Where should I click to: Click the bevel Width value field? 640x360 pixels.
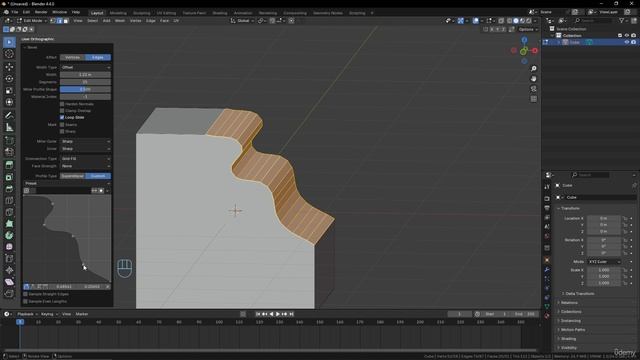[x=85, y=75]
